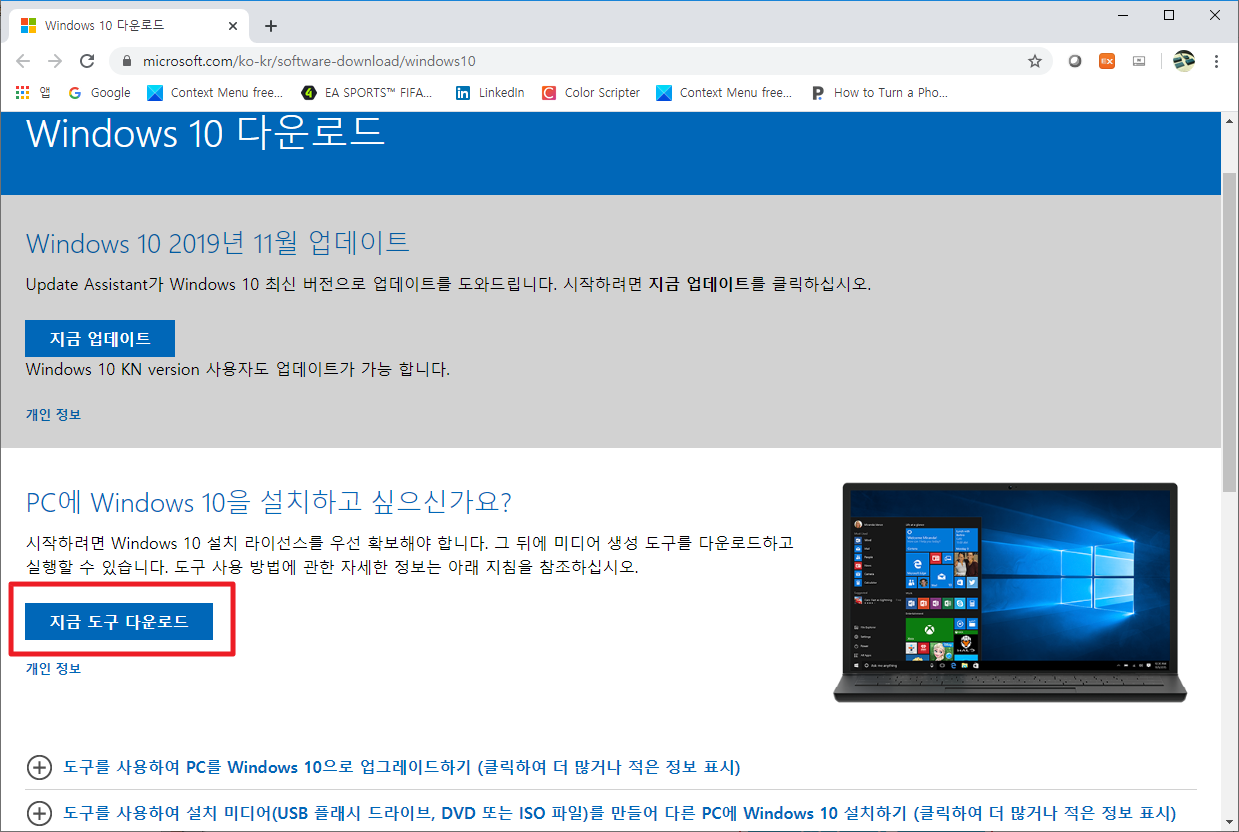
Task: Click the Windows 10 laptop image
Action: 1010,592
